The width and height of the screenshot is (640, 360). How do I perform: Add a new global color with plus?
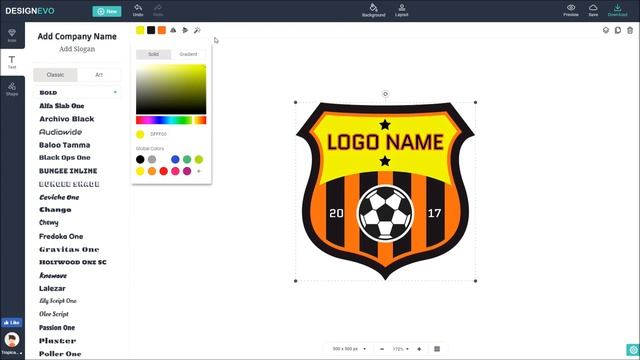pyautogui.click(x=199, y=171)
